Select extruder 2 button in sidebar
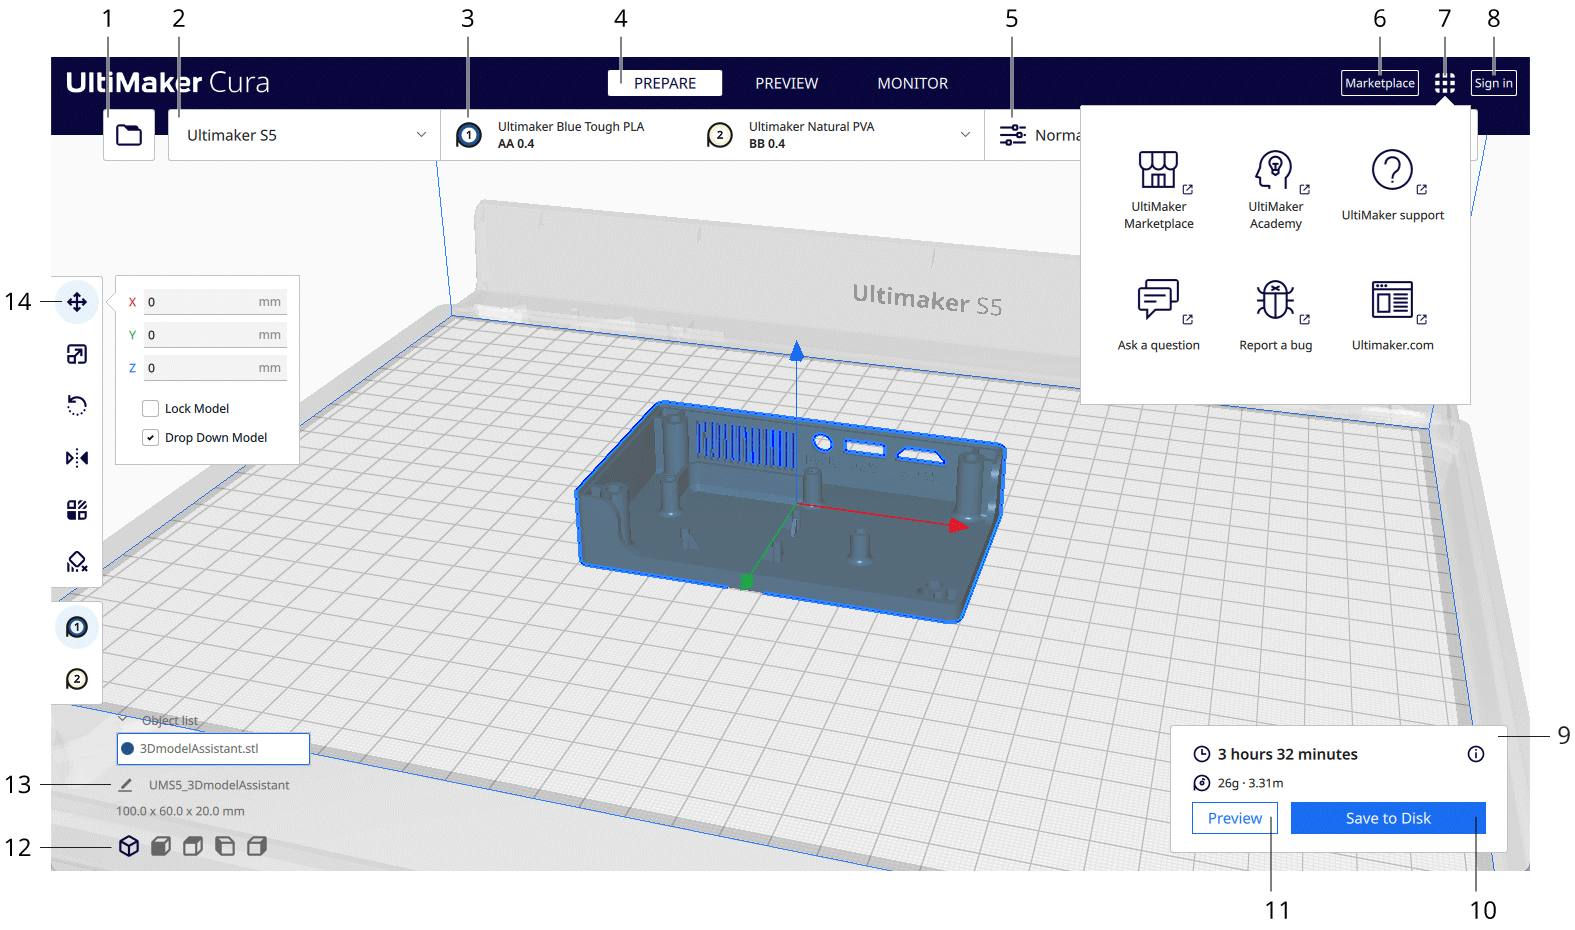 coord(77,680)
